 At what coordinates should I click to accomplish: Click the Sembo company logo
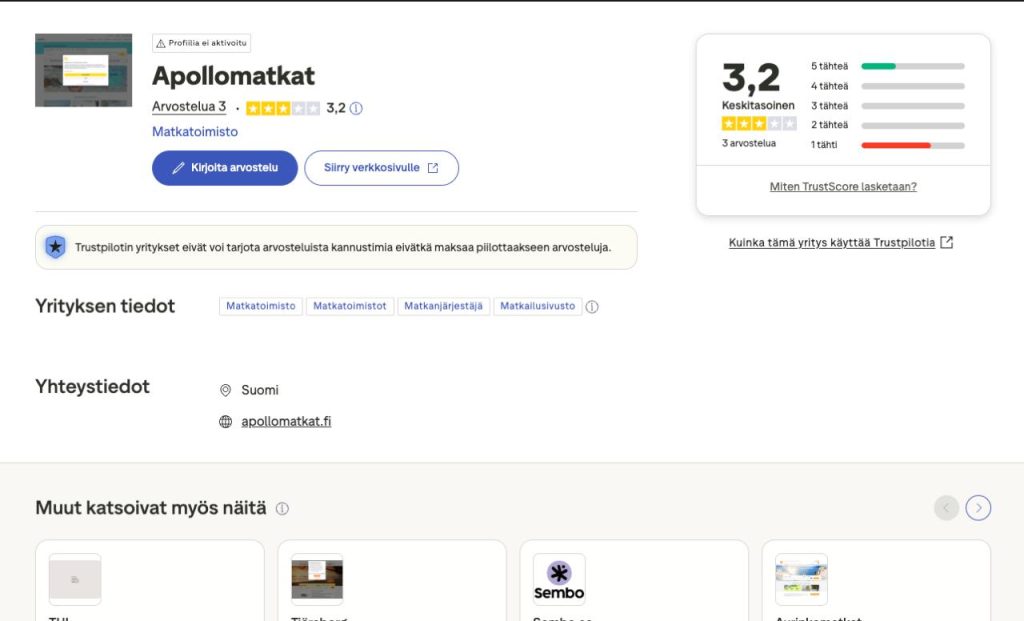coord(559,578)
